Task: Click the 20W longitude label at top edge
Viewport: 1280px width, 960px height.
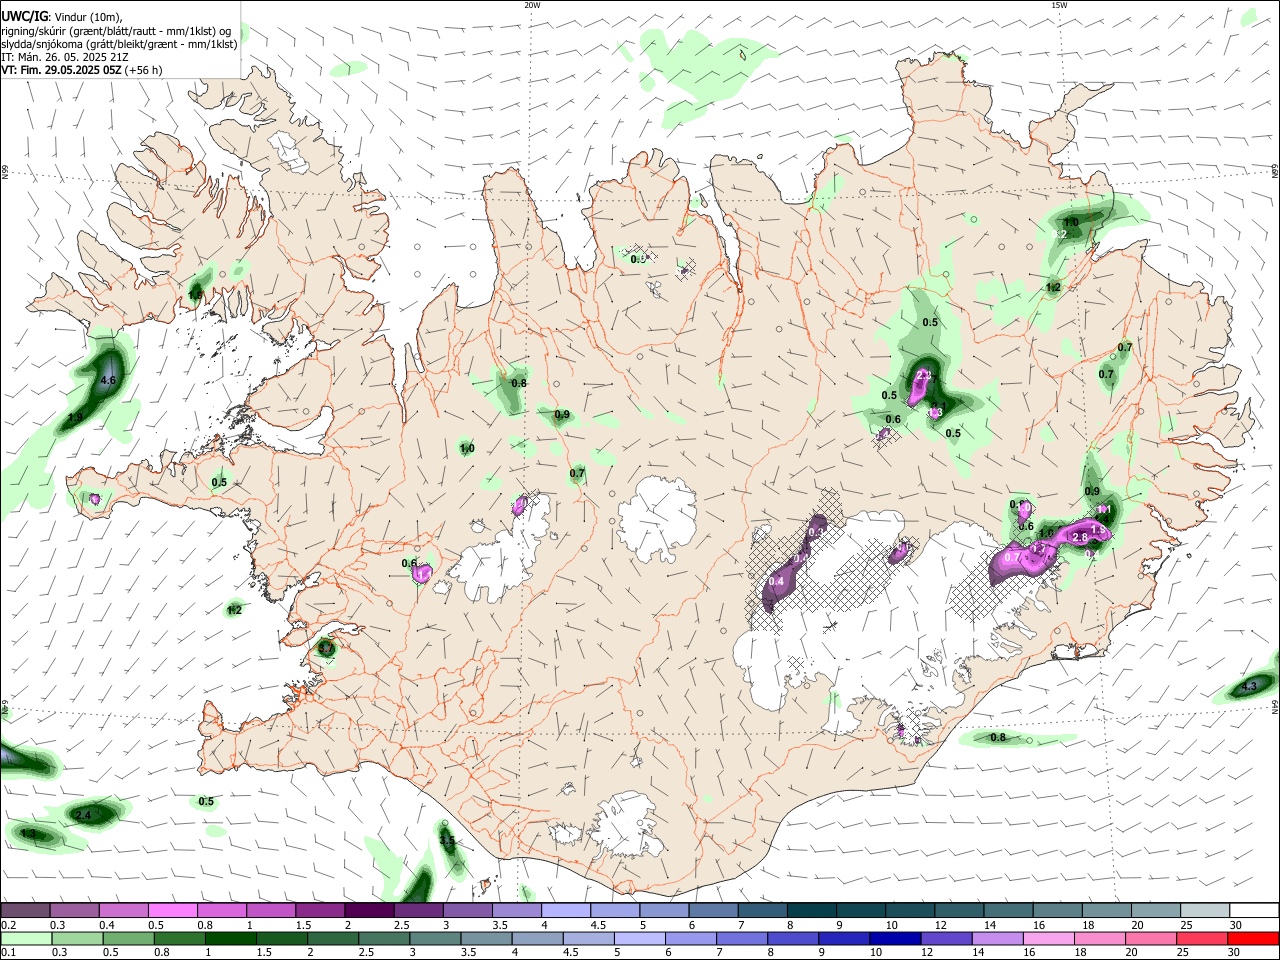Action: point(532,5)
